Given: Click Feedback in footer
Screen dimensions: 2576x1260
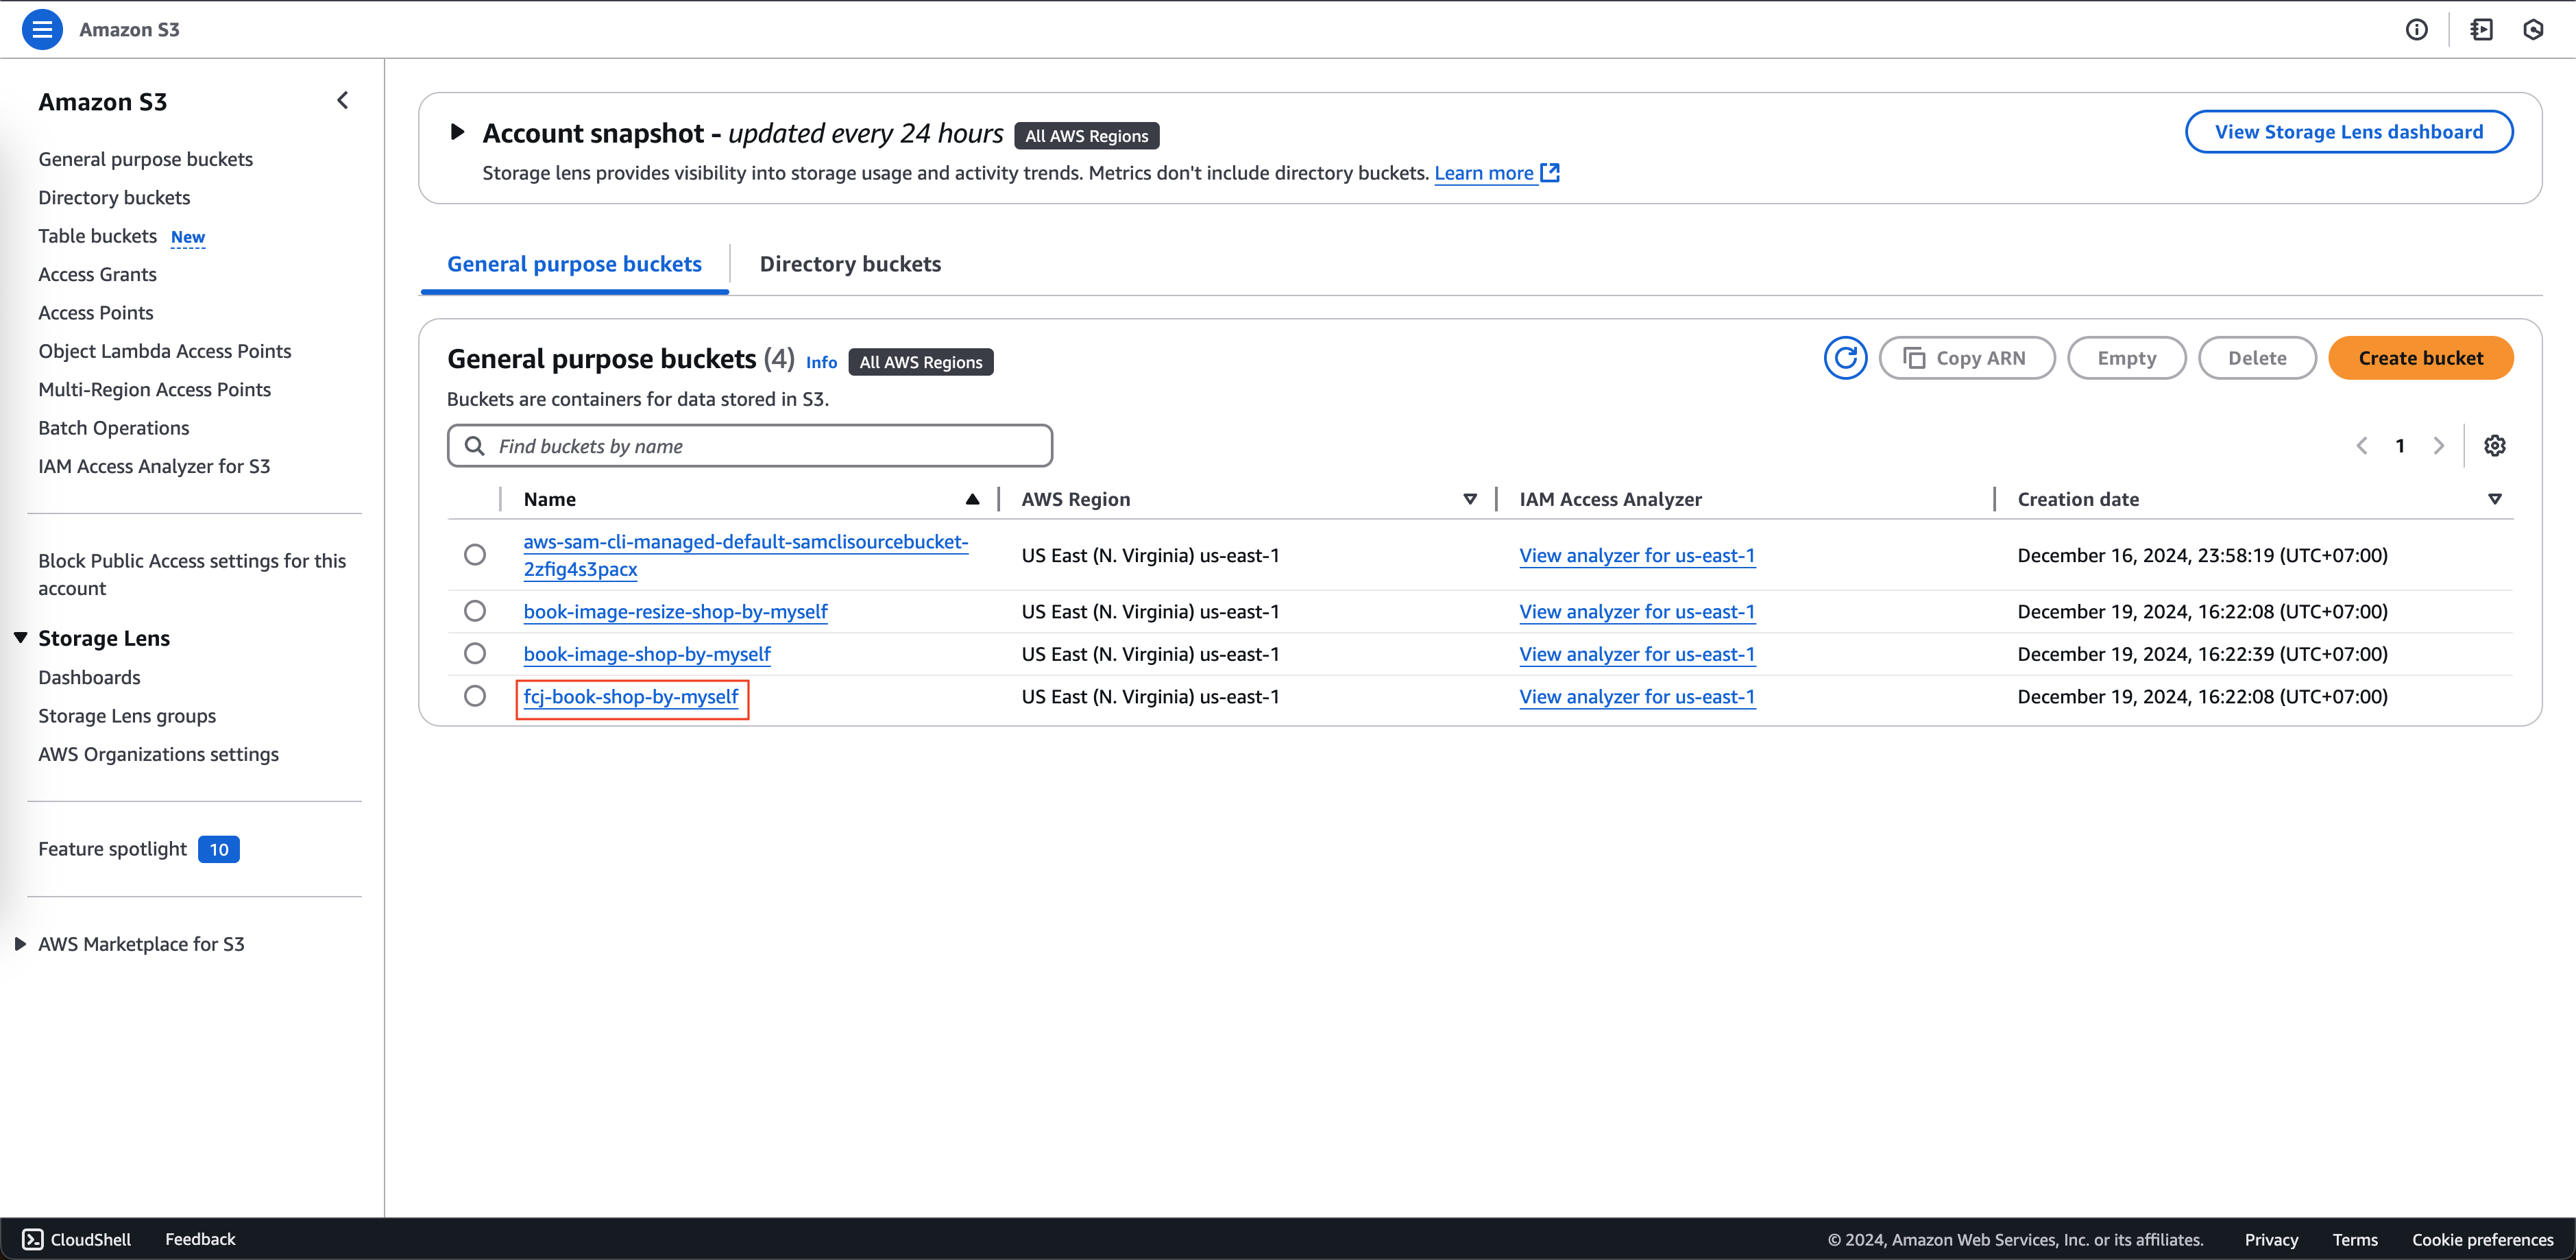Looking at the screenshot, I should point(200,1239).
